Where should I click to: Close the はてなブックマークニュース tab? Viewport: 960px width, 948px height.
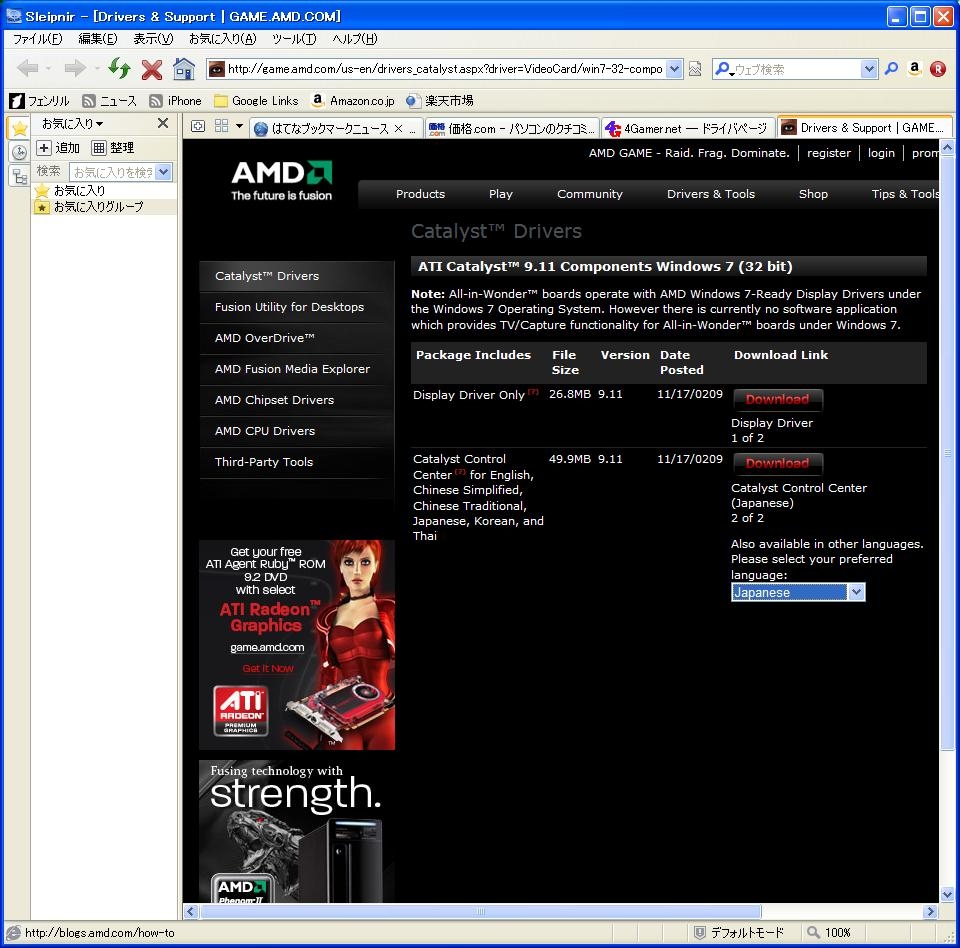(399, 128)
